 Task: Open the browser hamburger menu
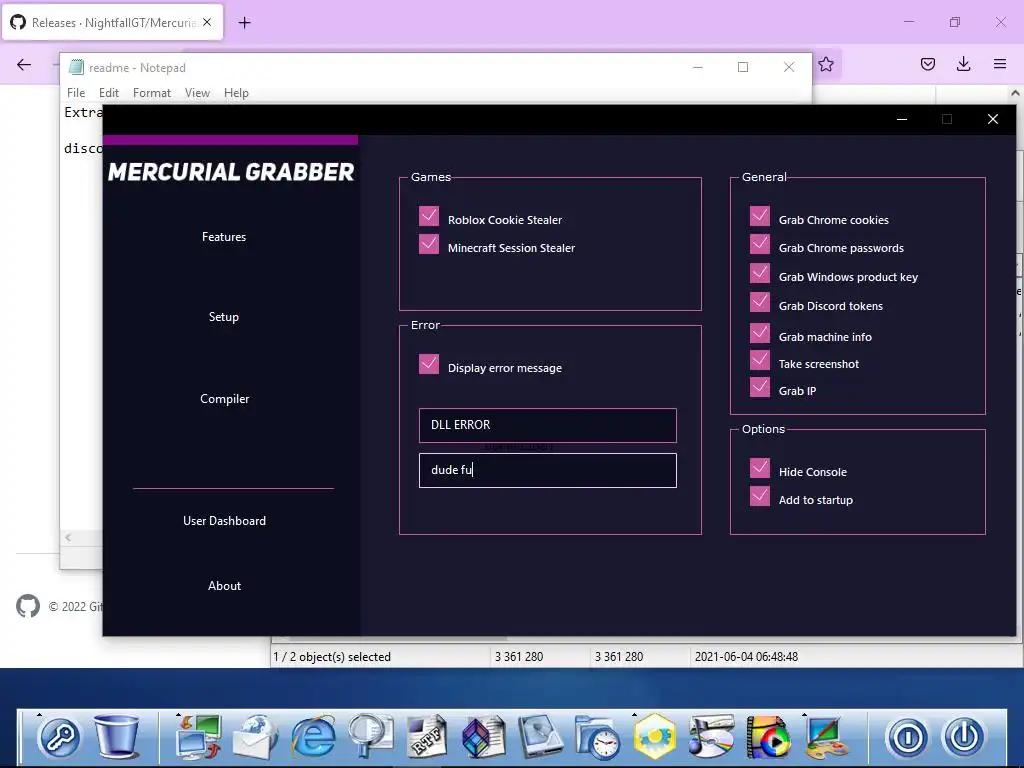point(1000,64)
